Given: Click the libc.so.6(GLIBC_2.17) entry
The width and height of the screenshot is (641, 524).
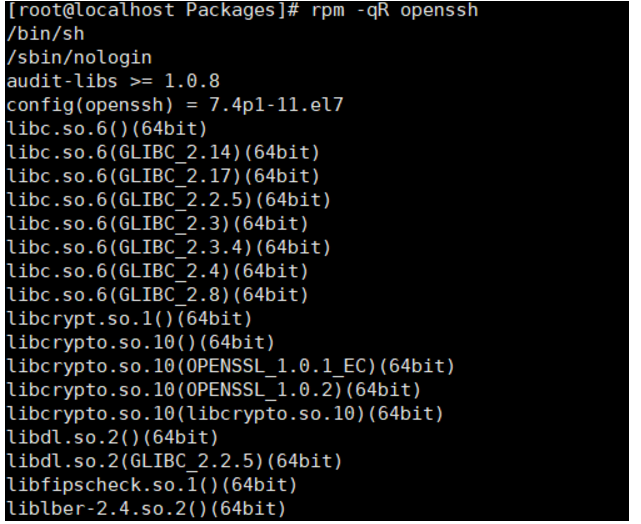Looking at the screenshot, I should [x=163, y=176].
